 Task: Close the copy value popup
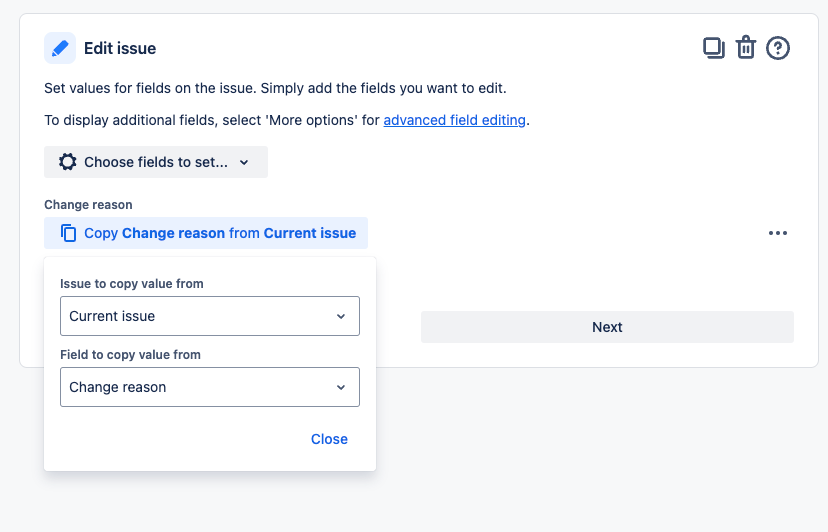point(329,439)
